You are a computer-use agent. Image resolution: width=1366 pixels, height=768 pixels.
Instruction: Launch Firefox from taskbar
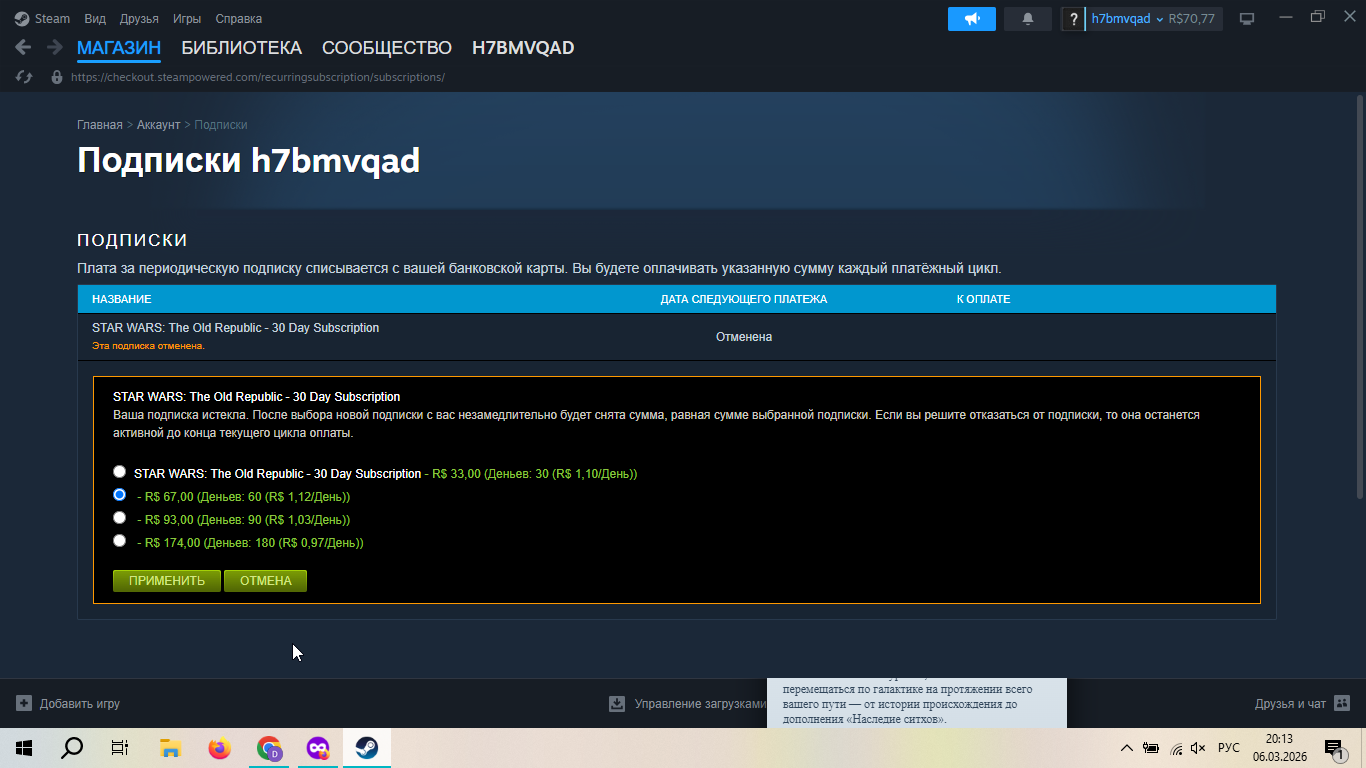219,748
